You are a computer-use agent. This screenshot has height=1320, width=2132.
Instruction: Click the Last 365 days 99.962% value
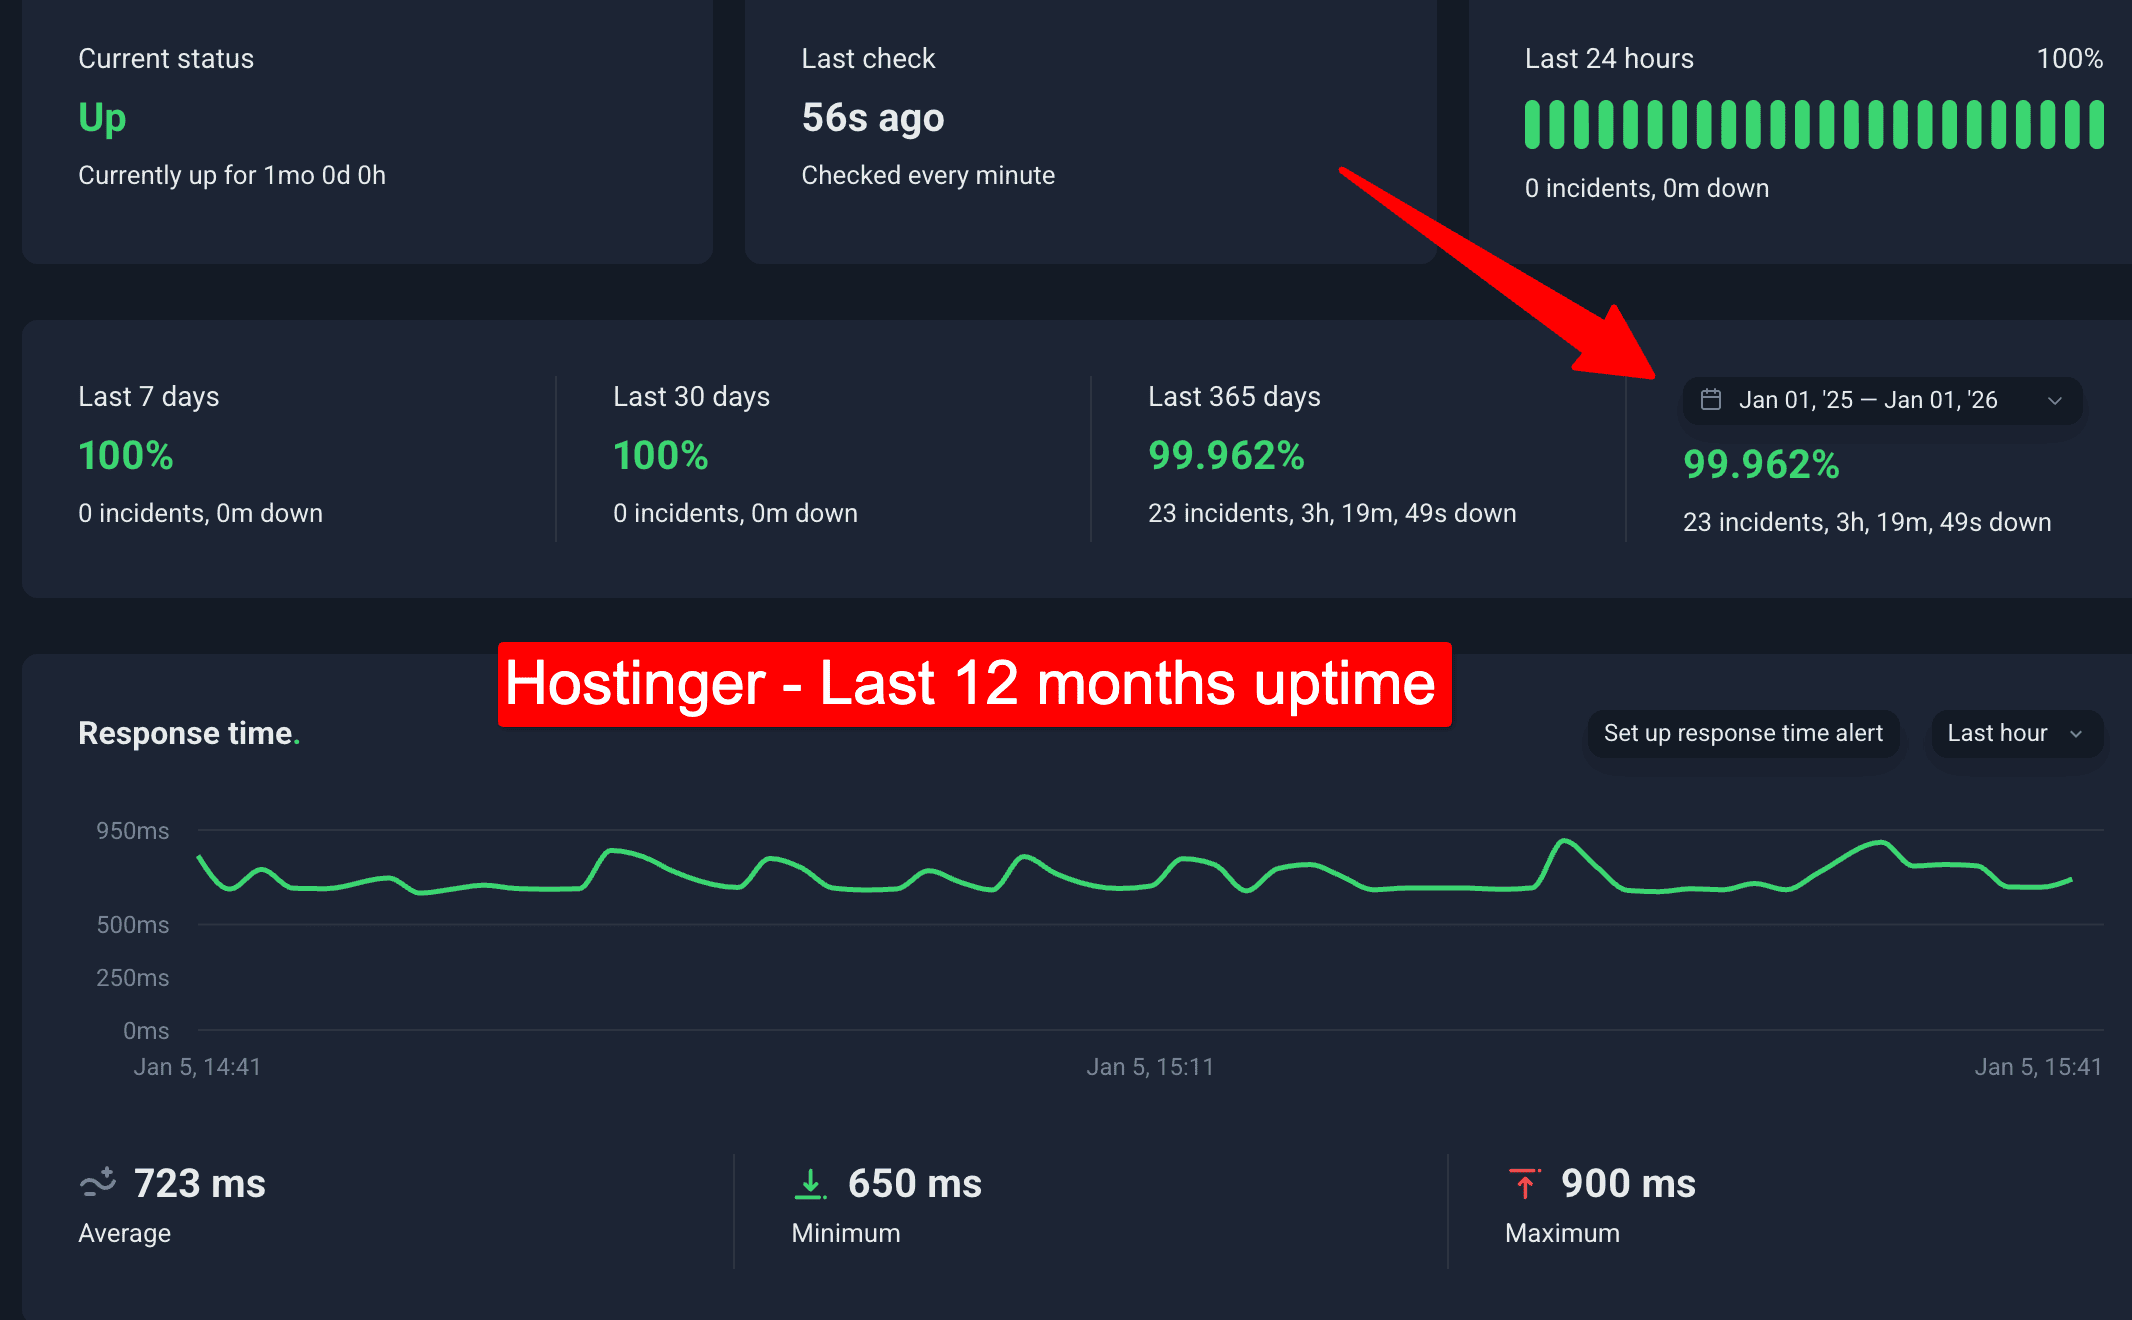pyautogui.click(x=1225, y=456)
